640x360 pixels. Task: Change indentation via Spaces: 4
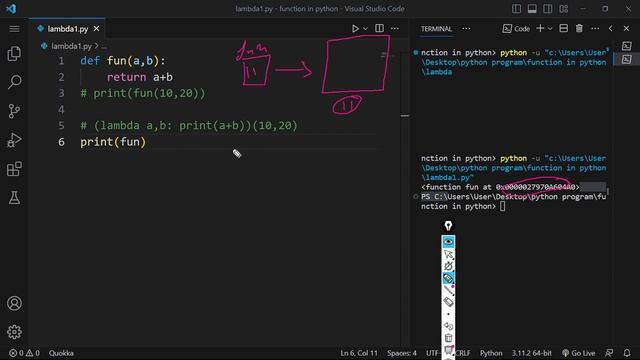tap(402, 353)
